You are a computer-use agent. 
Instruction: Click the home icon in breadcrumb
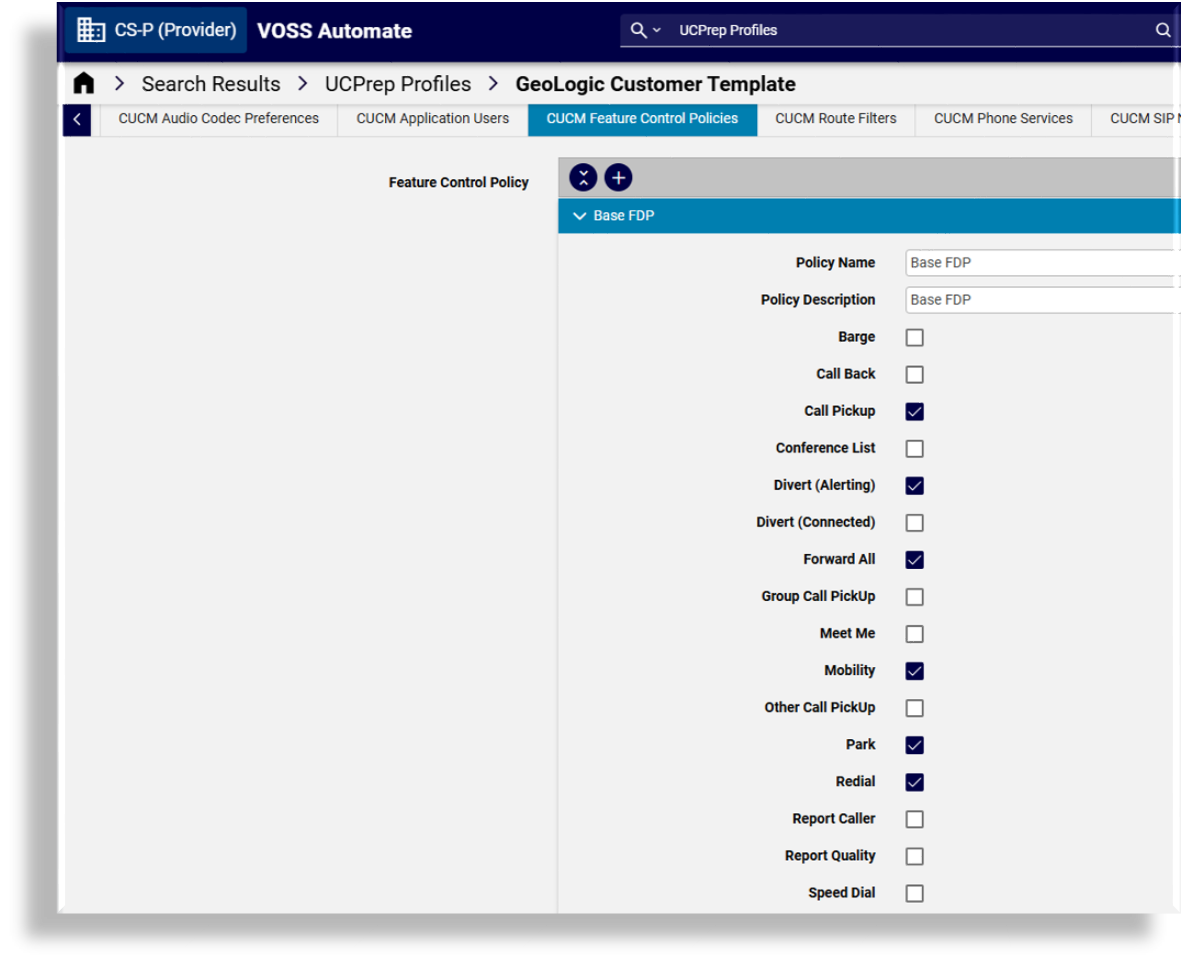tap(84, 84)
